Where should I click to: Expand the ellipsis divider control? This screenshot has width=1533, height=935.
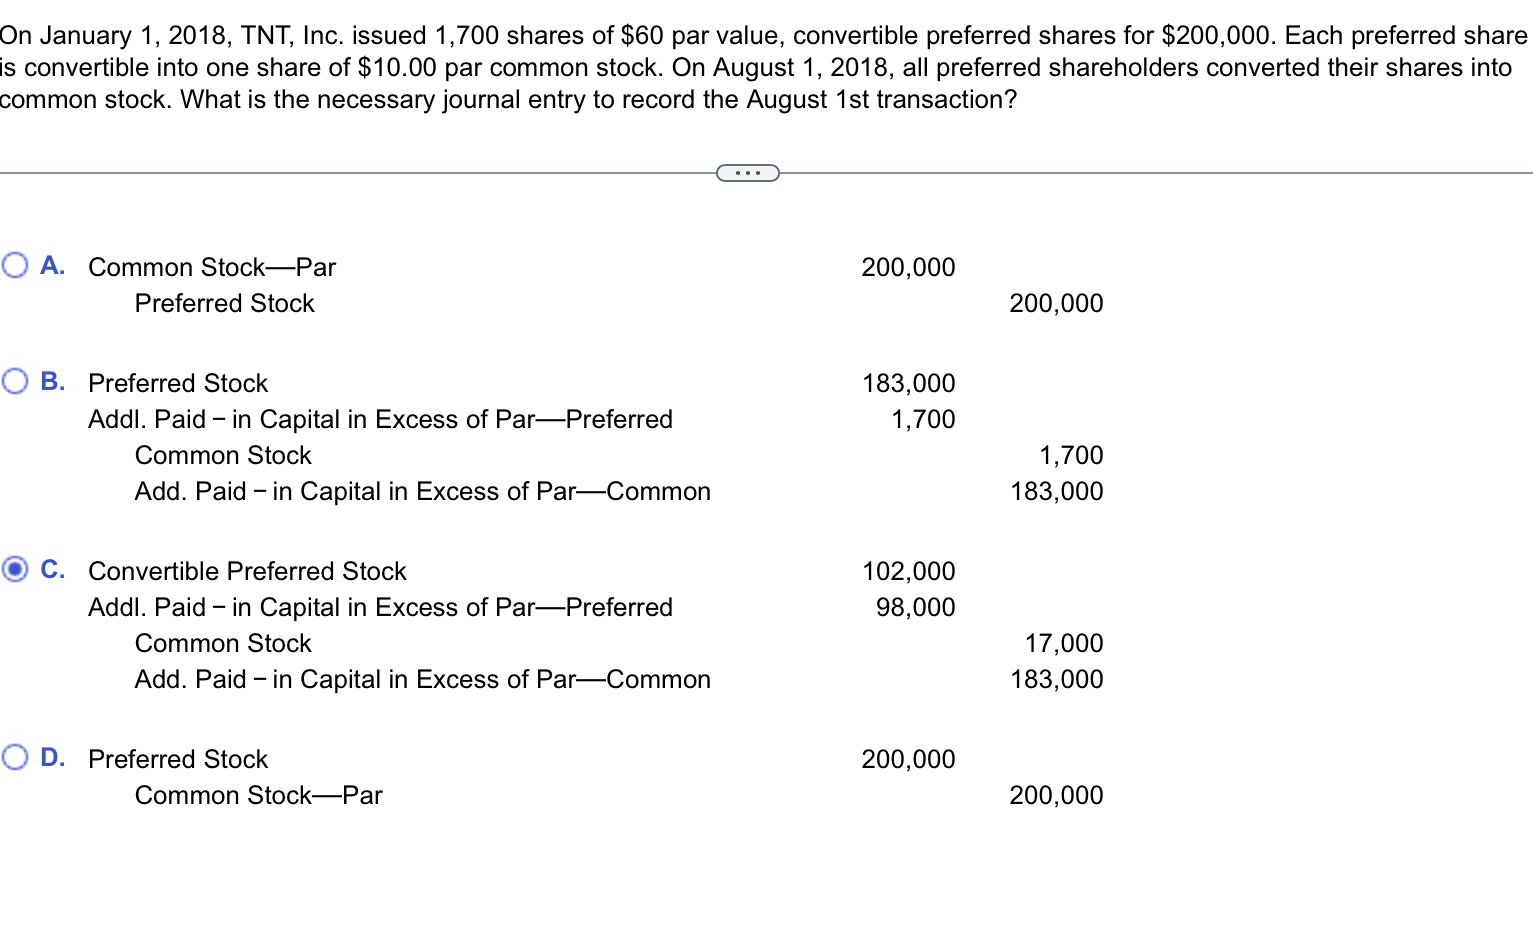[747, 173]
